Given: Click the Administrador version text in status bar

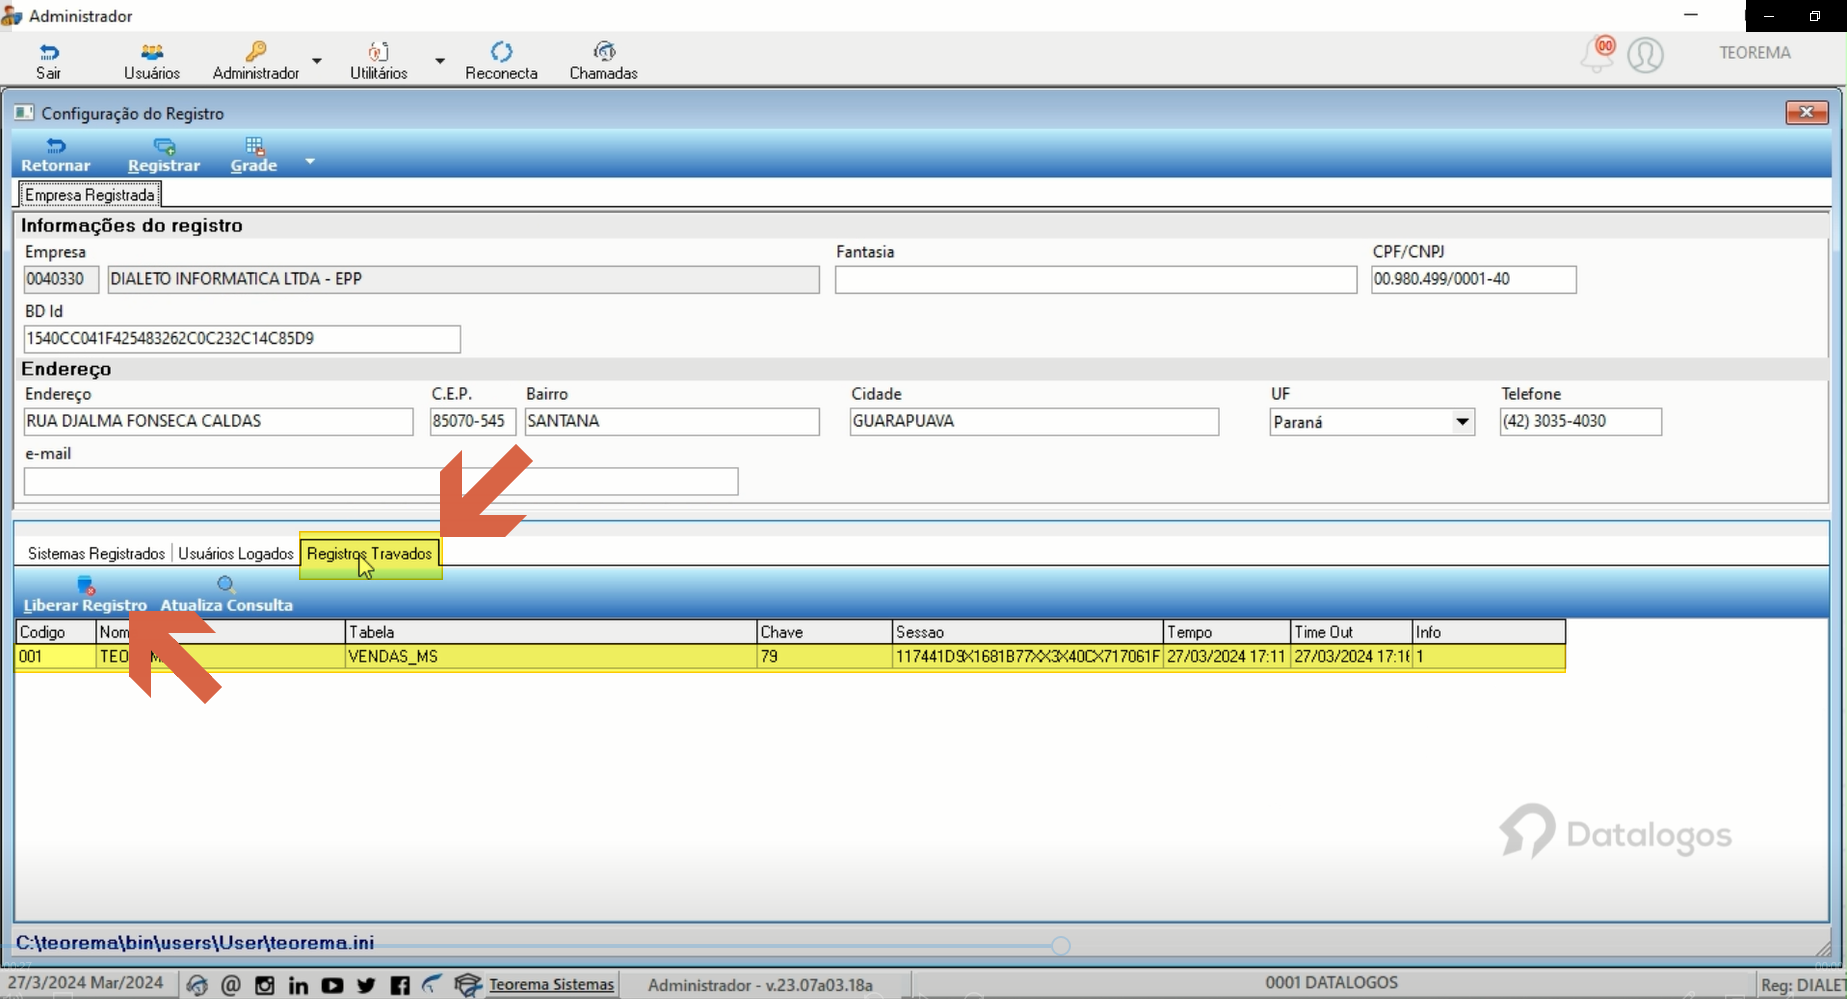Looking at the screenshot, I should 760,985.
